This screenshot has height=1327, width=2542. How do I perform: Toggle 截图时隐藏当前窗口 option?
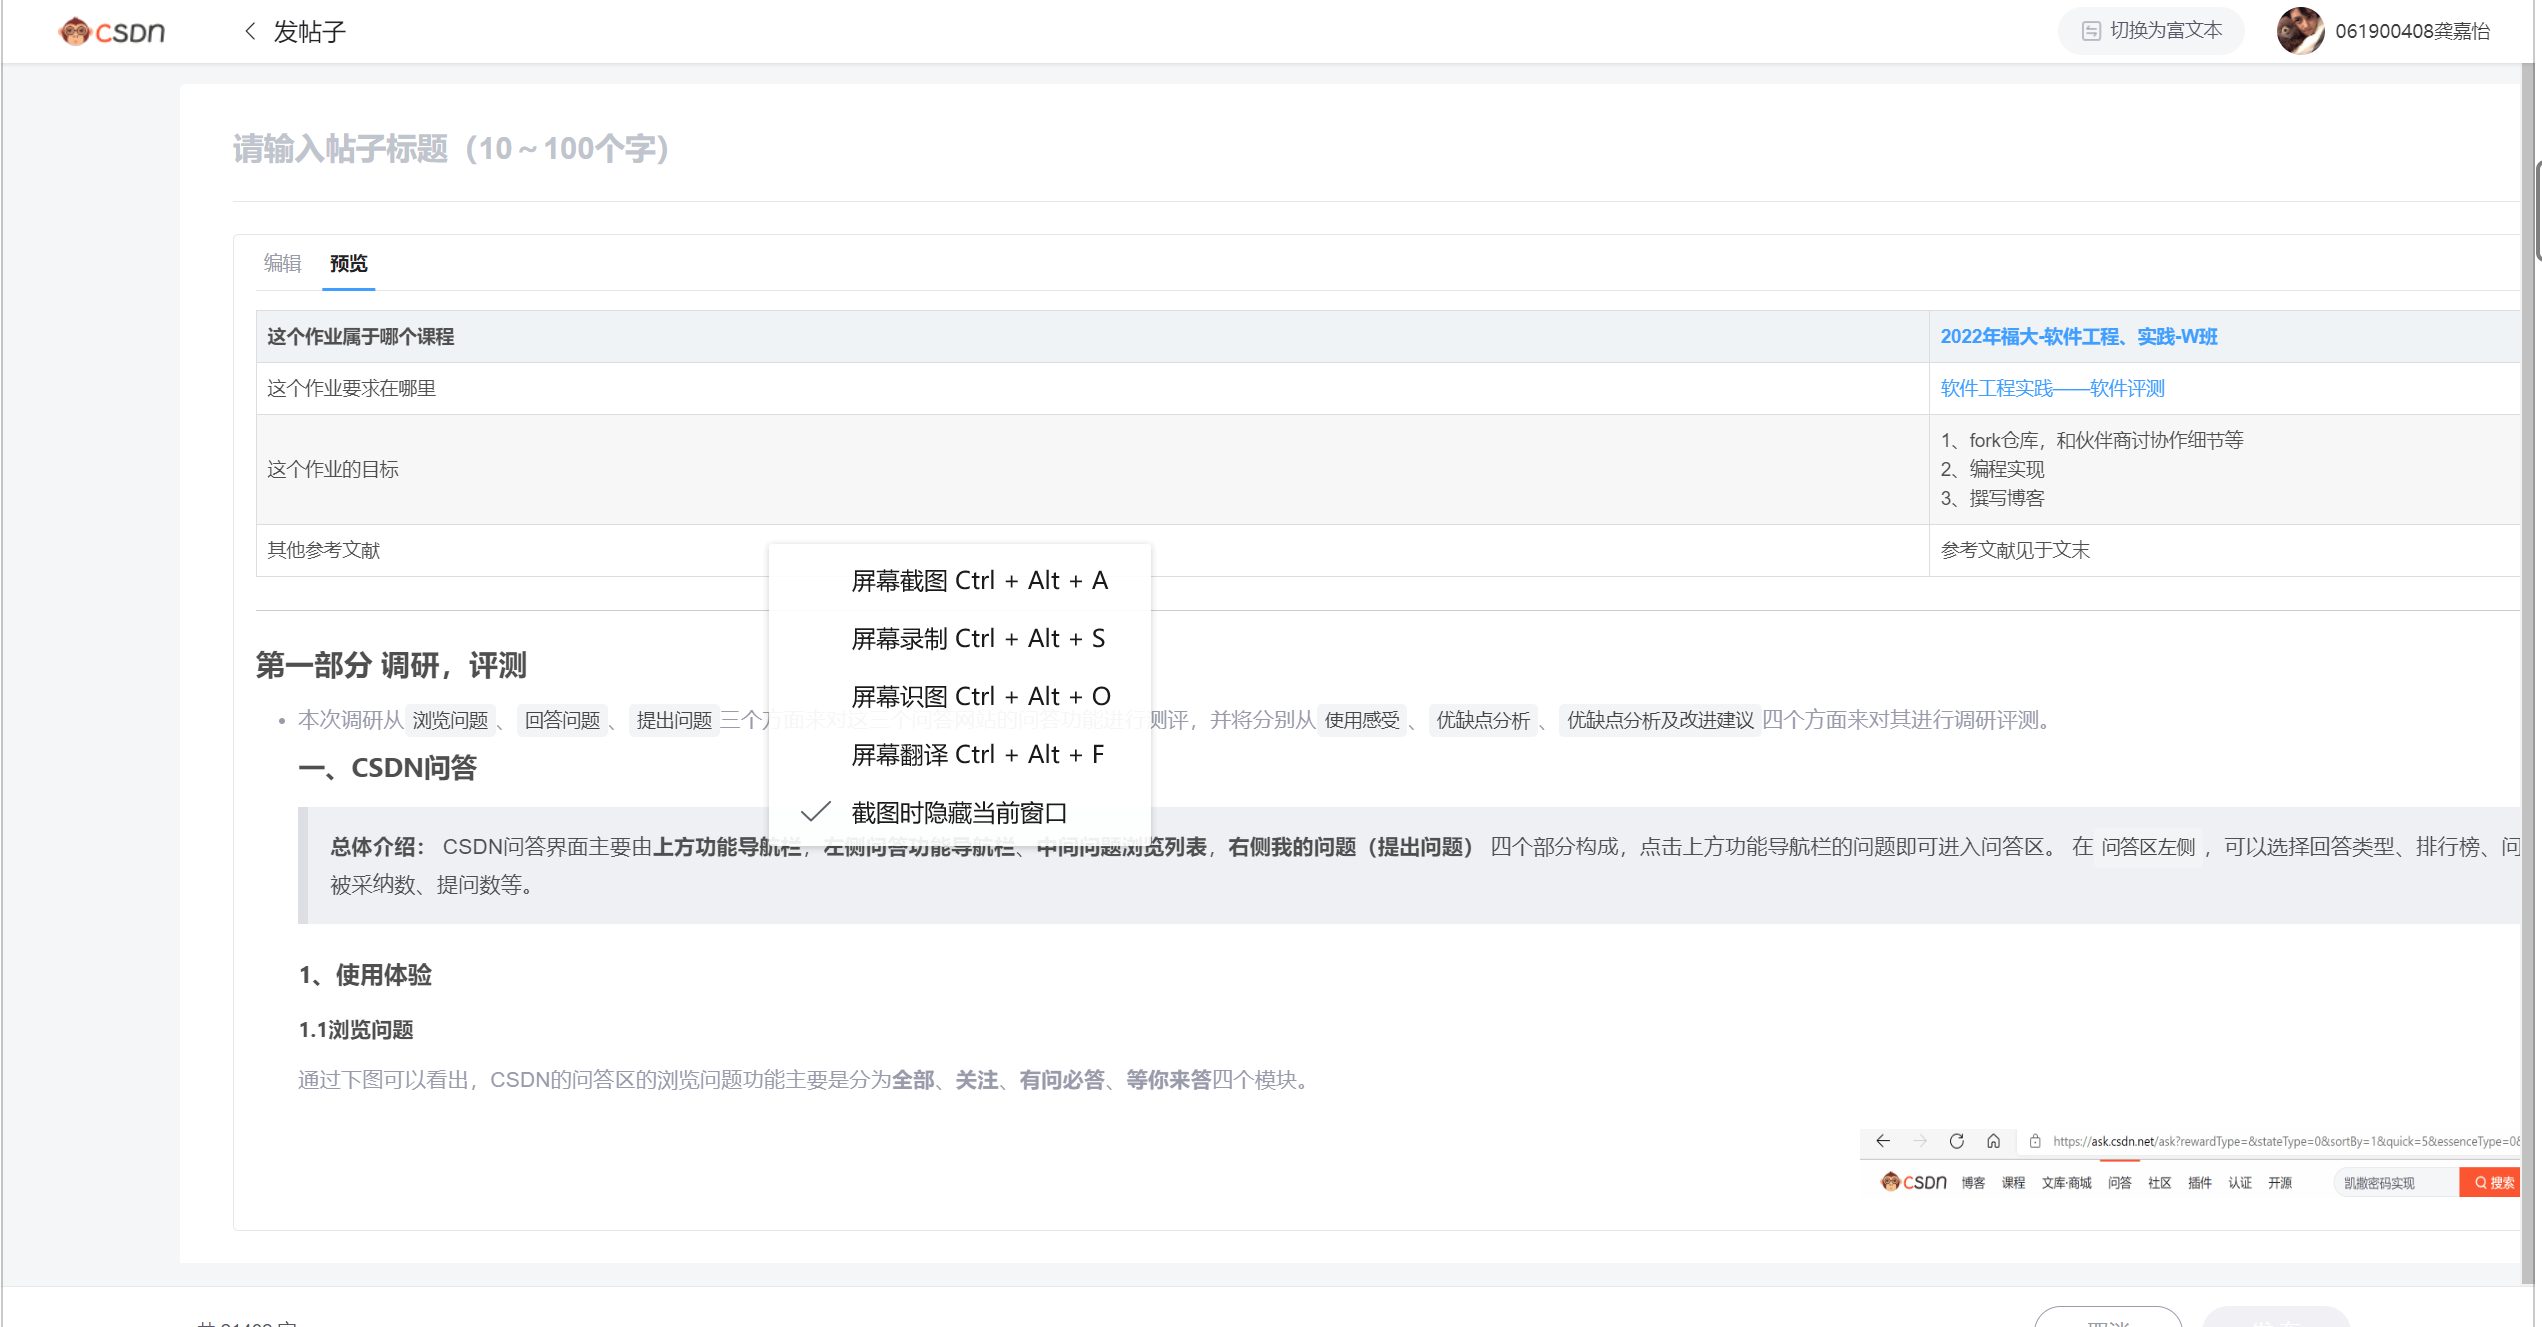tap(958, 812)
